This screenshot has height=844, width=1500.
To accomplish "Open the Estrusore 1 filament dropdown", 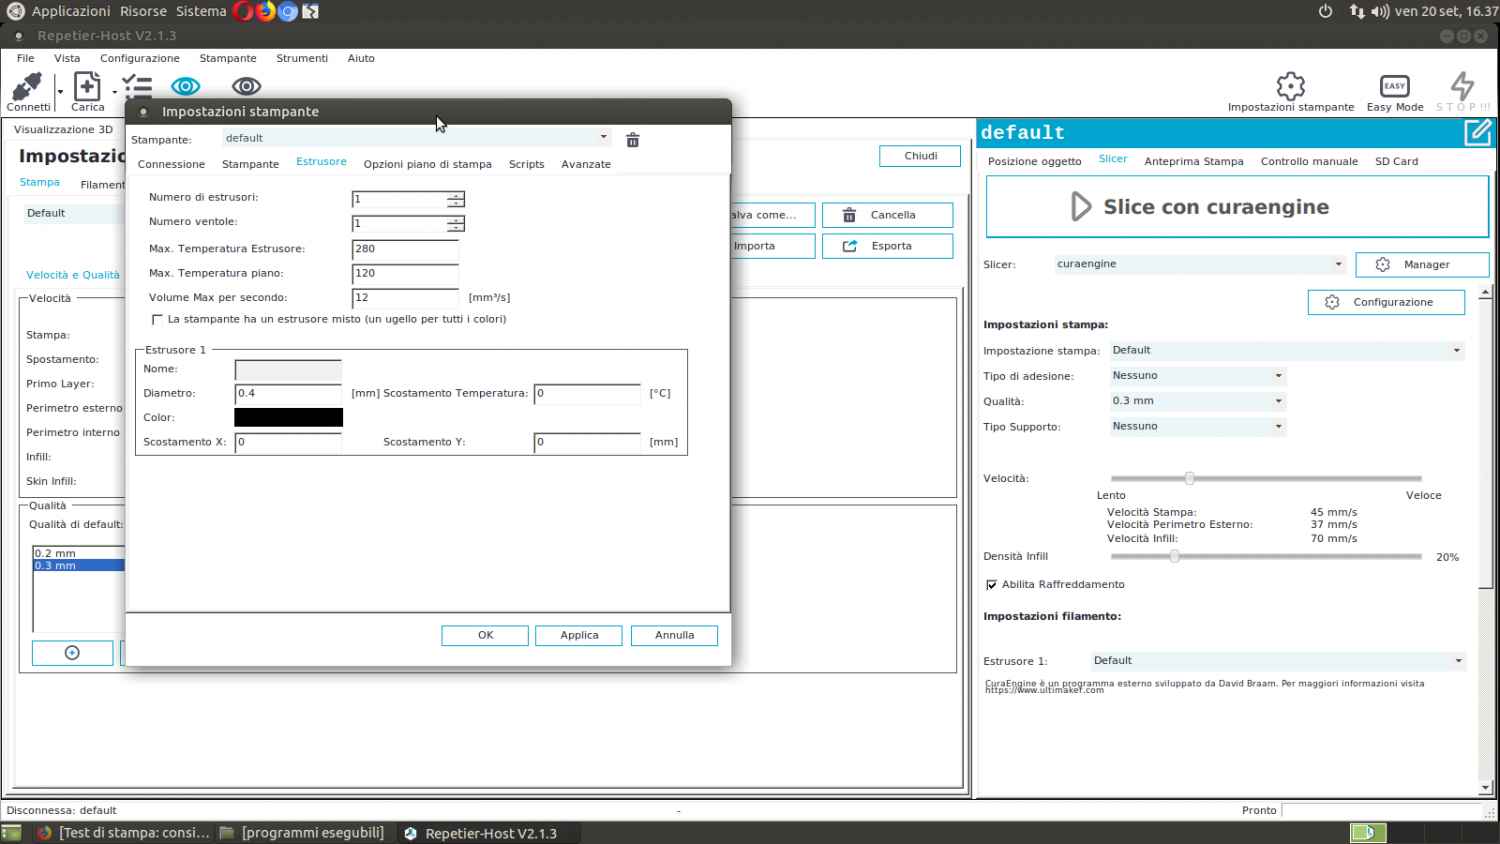I will click(1278, 661).
